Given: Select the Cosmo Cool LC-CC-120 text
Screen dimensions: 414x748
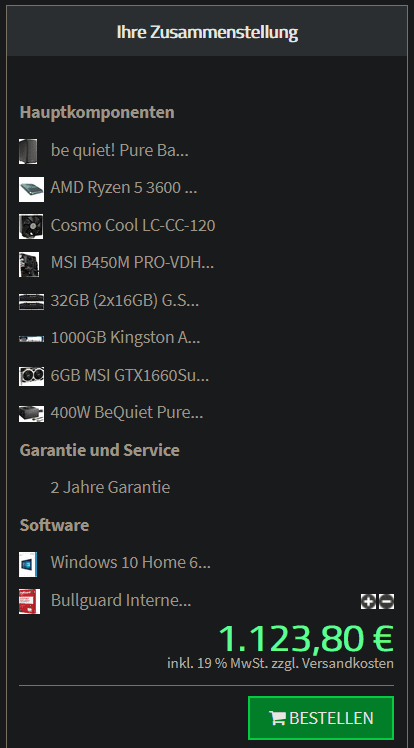Looking at the screenshot, I should click(133, 225).
